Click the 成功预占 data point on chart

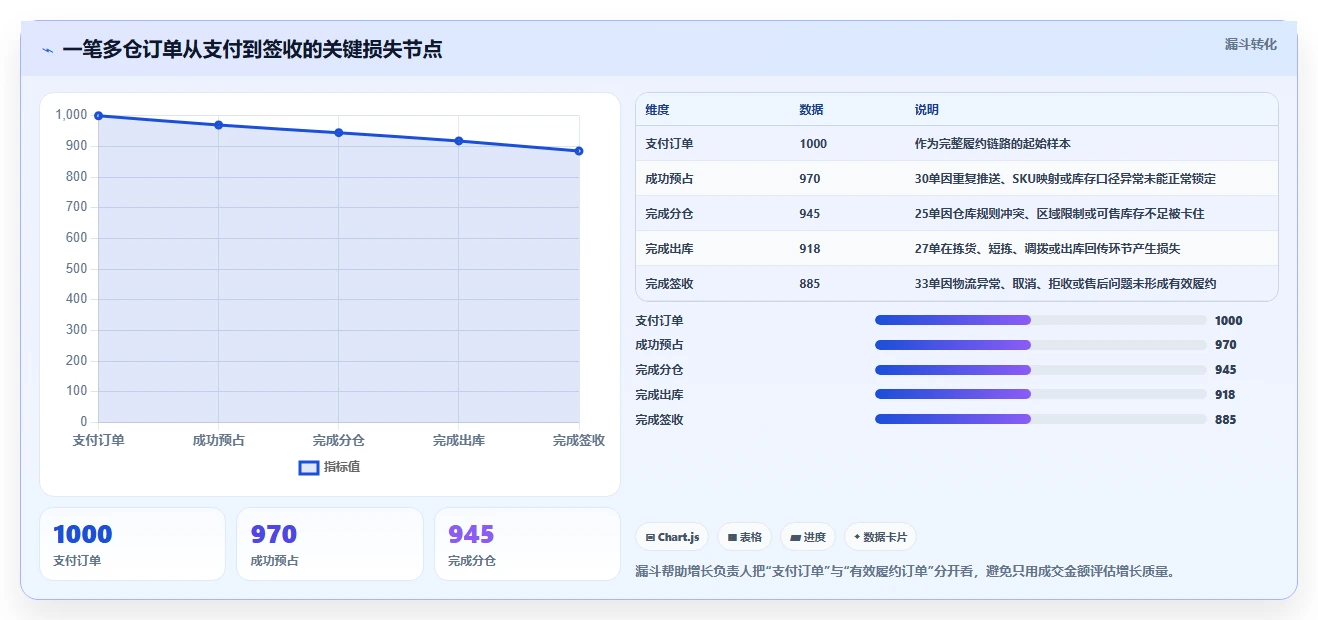218,125
